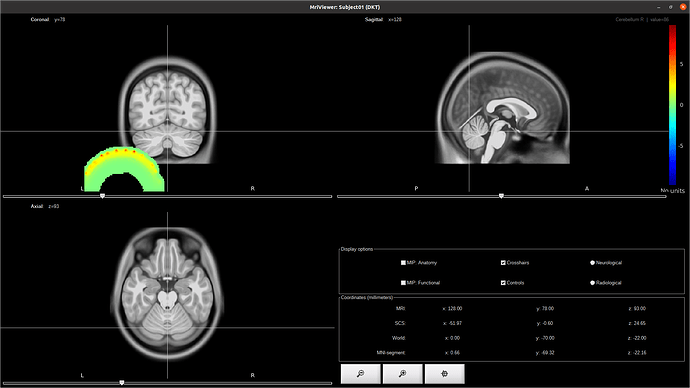The height and width of the screenshot is (388, 690).
Task: Click the MRI x: 128.00 value
Action: tap(452, 309)
